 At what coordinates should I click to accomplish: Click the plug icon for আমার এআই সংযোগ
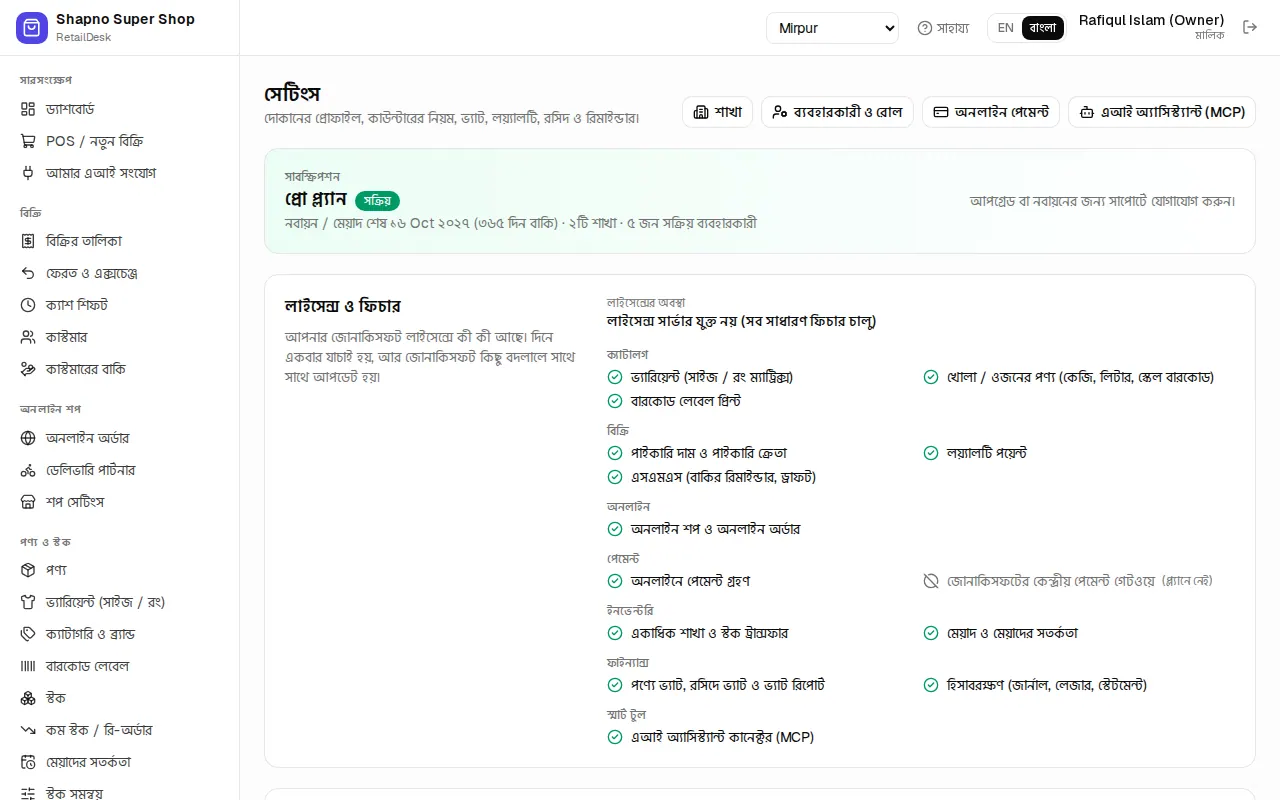(28, 173)
